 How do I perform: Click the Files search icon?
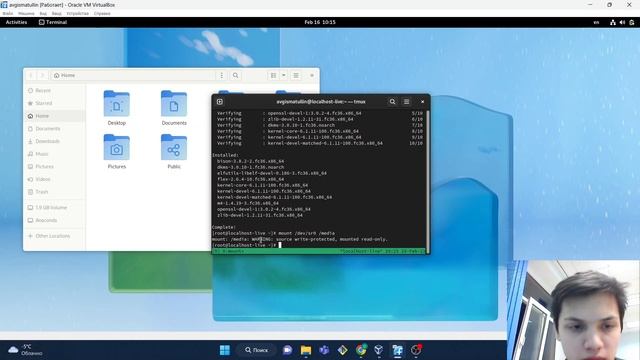coord(236,76)
